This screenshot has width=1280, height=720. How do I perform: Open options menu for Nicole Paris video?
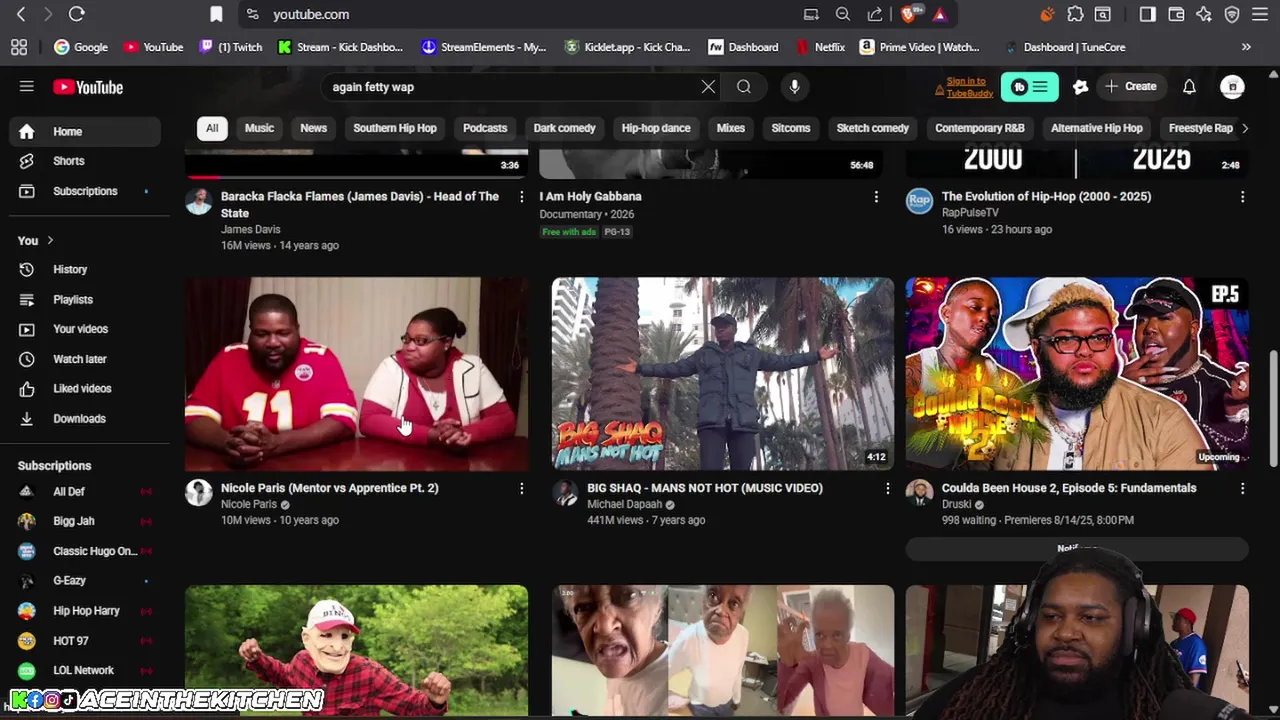tap(521, 488)
